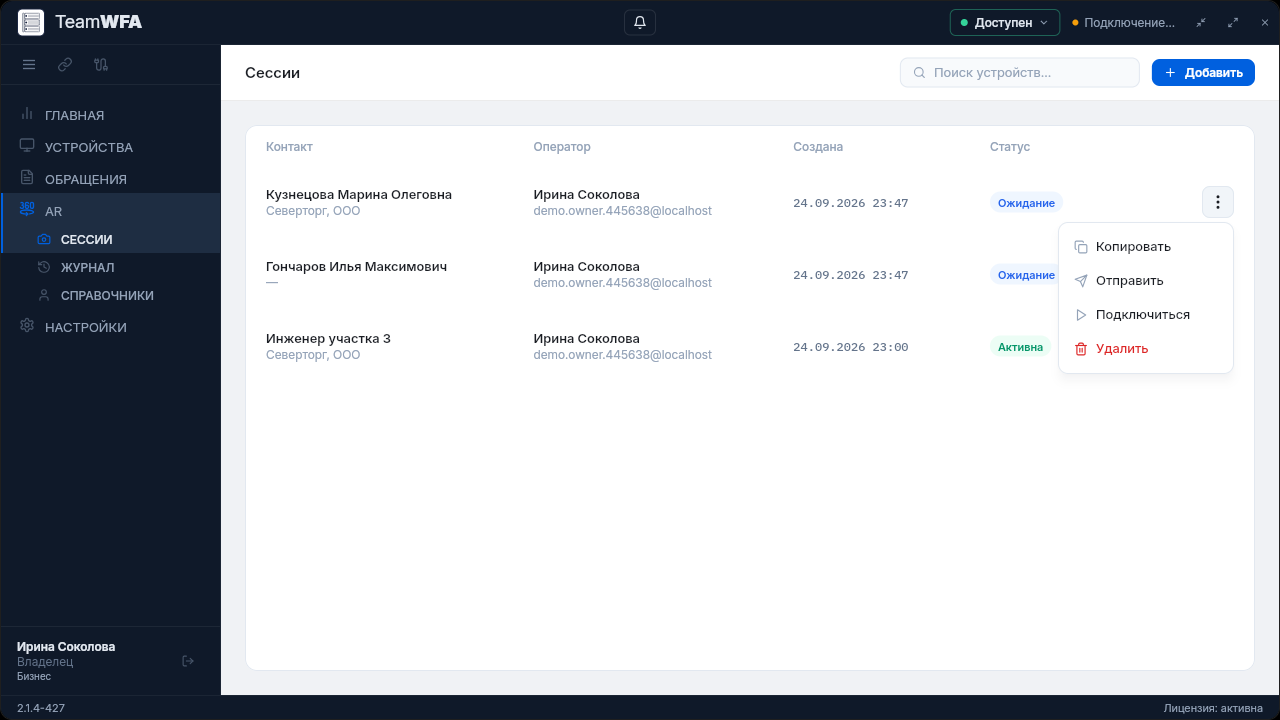Click the Сессии page heading
Viewport: 1280px width, 720px height.
click(273, 73)
